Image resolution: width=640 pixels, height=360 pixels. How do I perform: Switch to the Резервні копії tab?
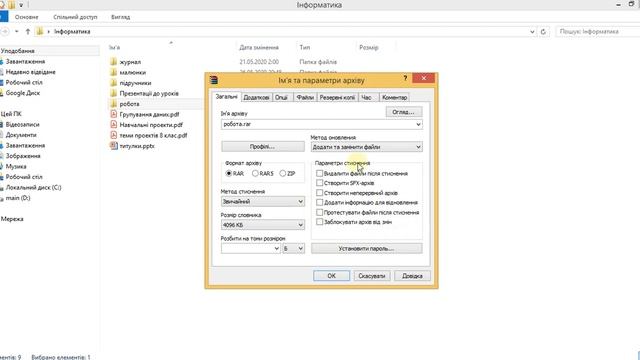(x=337, y=98)
